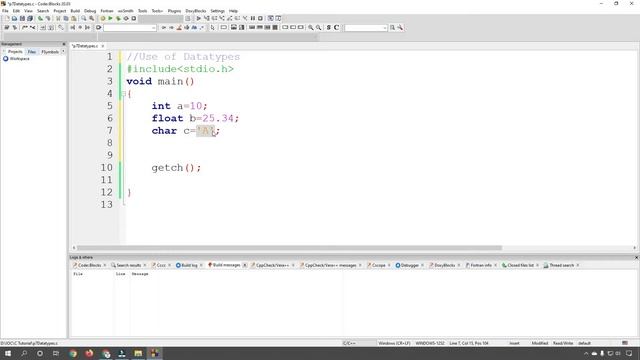Open the Edit menu
Image resolution: width=640 pixels, height=360 pixels.
tap(16, 11)
